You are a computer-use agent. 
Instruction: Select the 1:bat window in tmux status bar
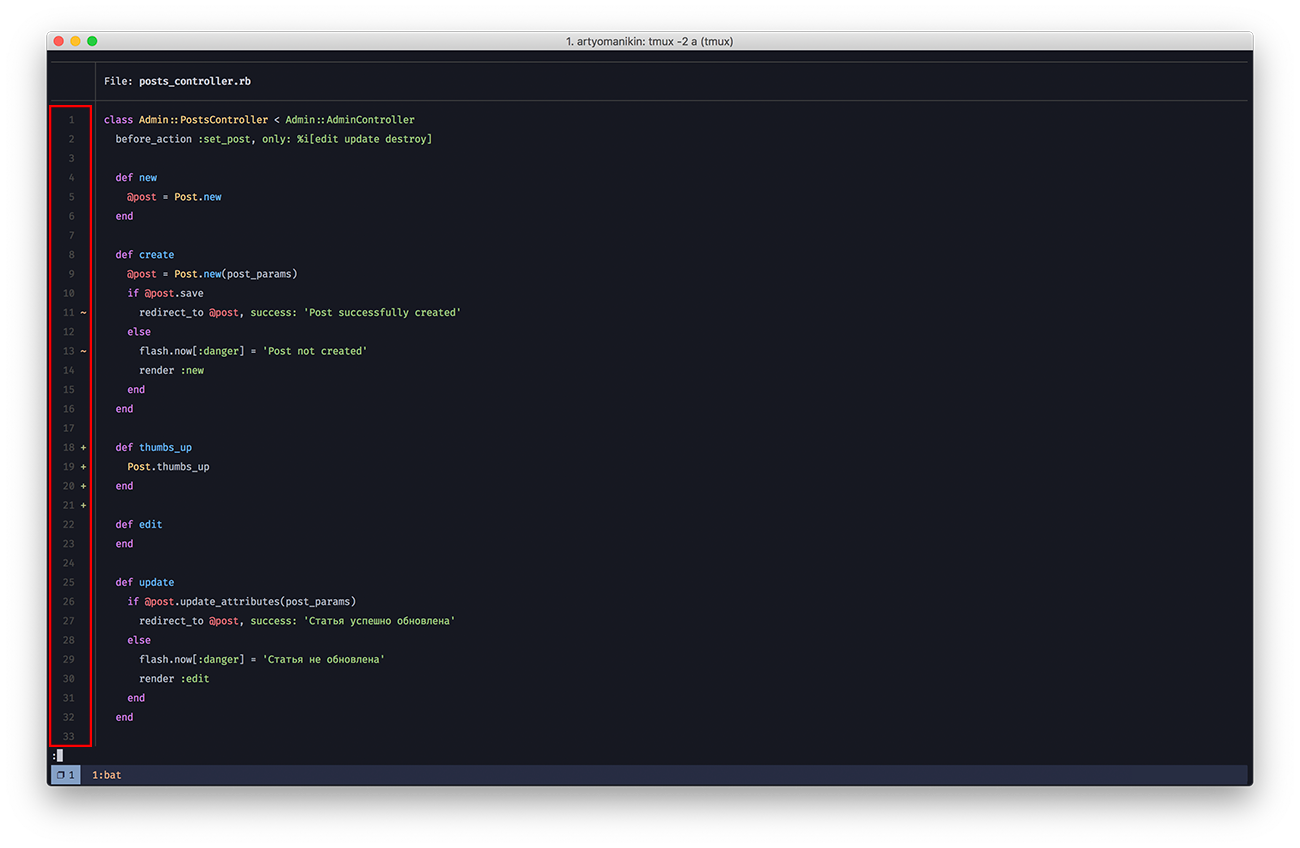[x=106, y=774]
